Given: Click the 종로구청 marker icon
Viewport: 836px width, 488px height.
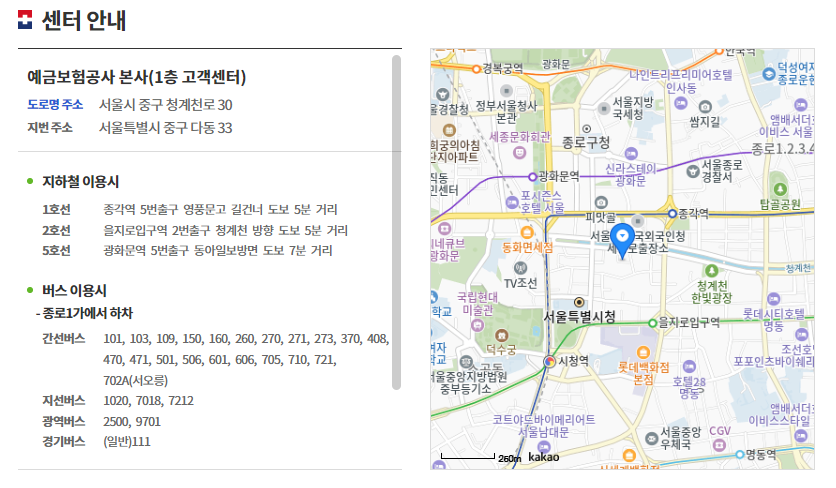Looking at the screenshot, I should coord(586,129).
